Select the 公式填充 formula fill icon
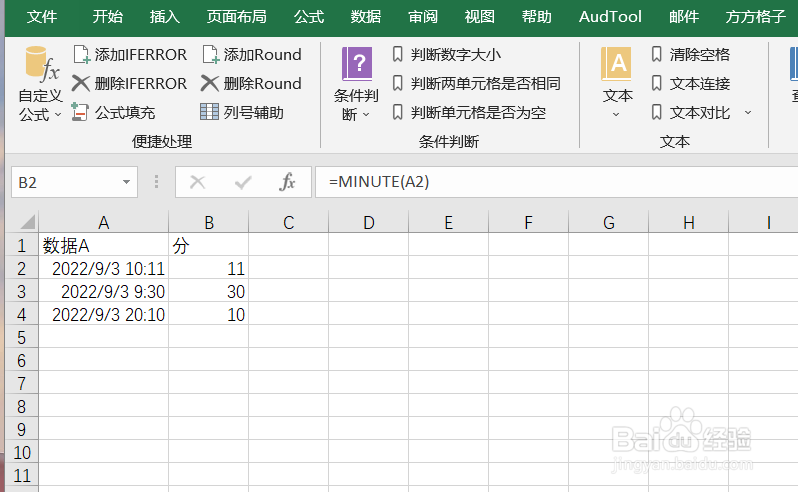798x492 pixels. (x=80, y=112)
